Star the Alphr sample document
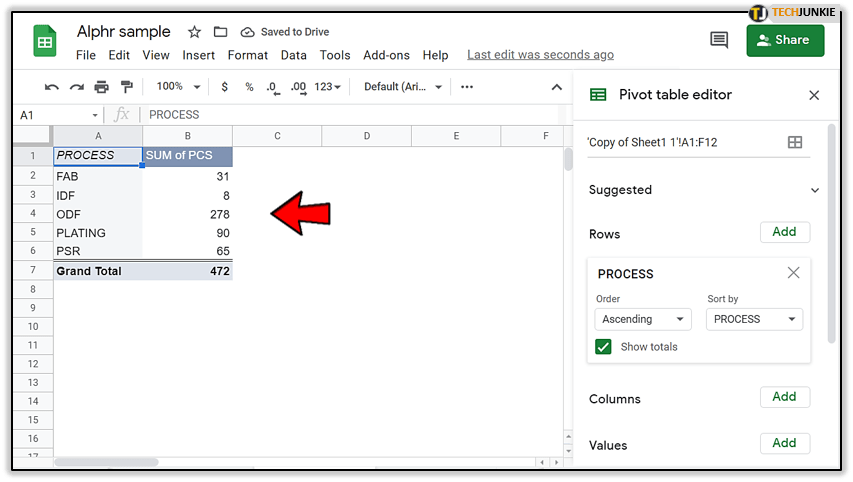853x482 pixels. (x=194, y=32)
